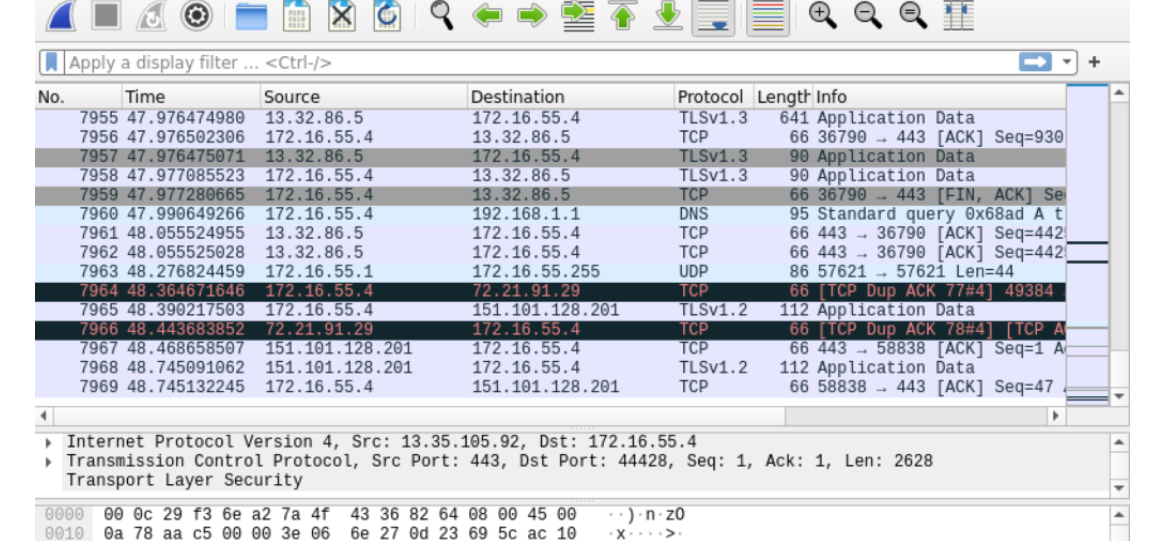Sort by the No. column header
The width and height of the screenshot is (1159, 541).
(78, 97)
